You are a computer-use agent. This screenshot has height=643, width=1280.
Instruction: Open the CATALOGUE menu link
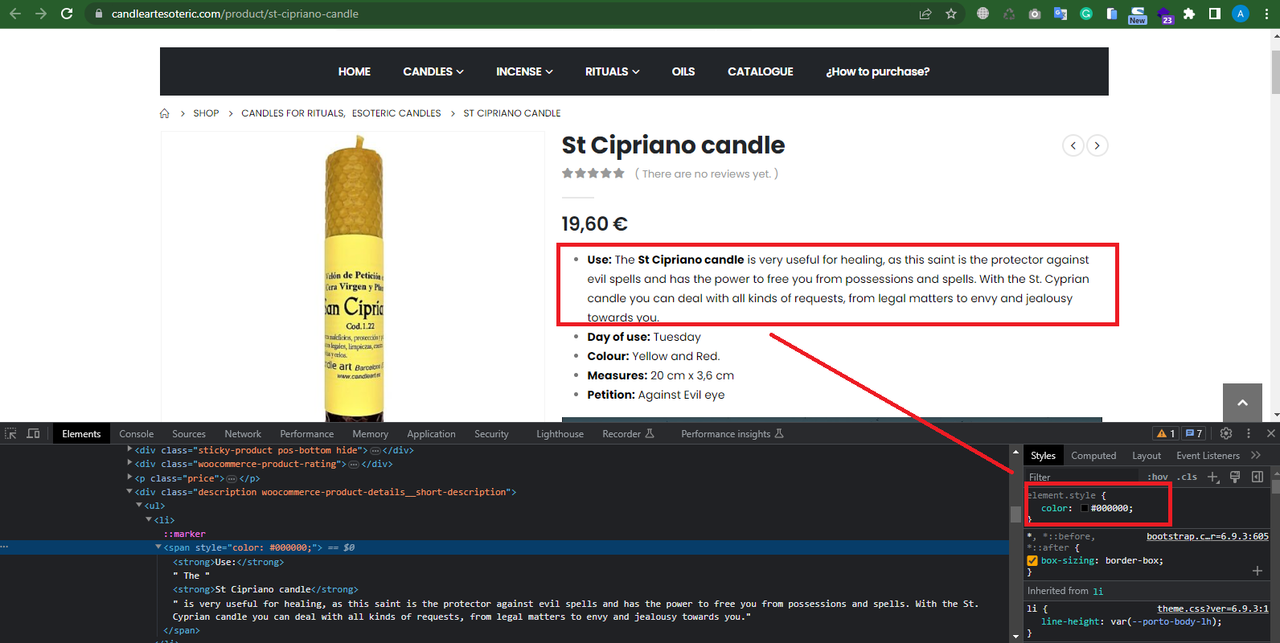click(760, 71)
